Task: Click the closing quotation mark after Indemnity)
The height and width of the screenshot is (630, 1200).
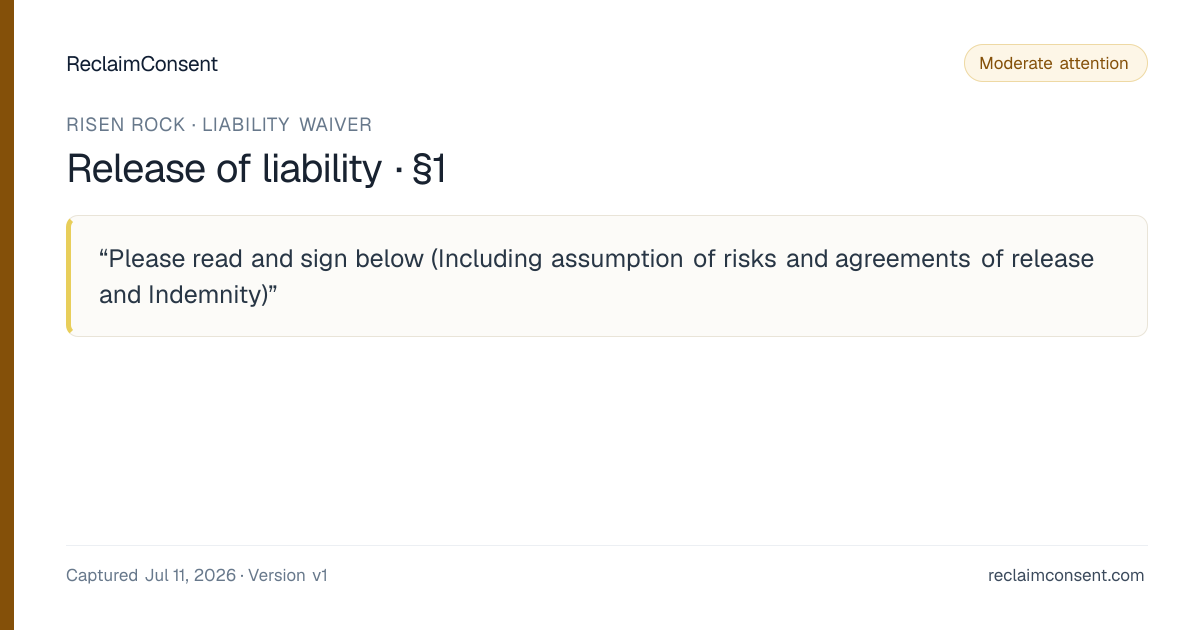Action: [271, 290]
